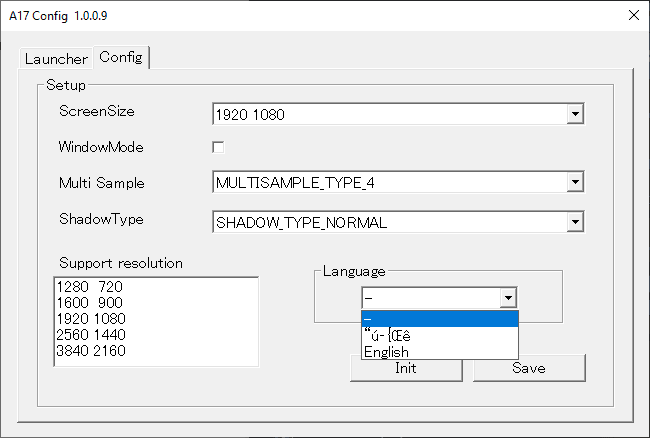This screenshot has height=438, width=650.
Task: Open the ShadowType dropdown
Action: point(575,222)
